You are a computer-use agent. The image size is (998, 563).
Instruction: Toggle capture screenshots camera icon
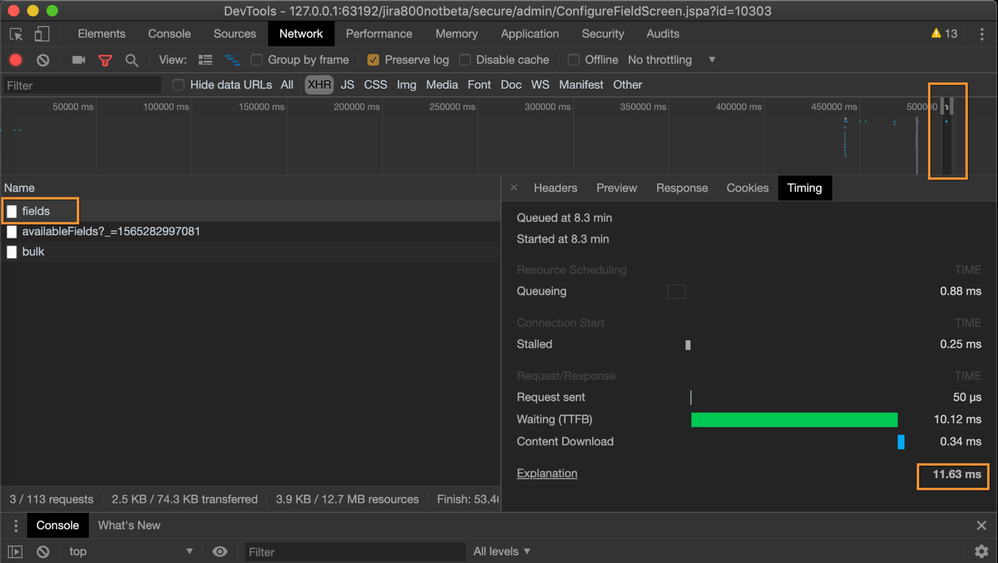click(79, 60)
